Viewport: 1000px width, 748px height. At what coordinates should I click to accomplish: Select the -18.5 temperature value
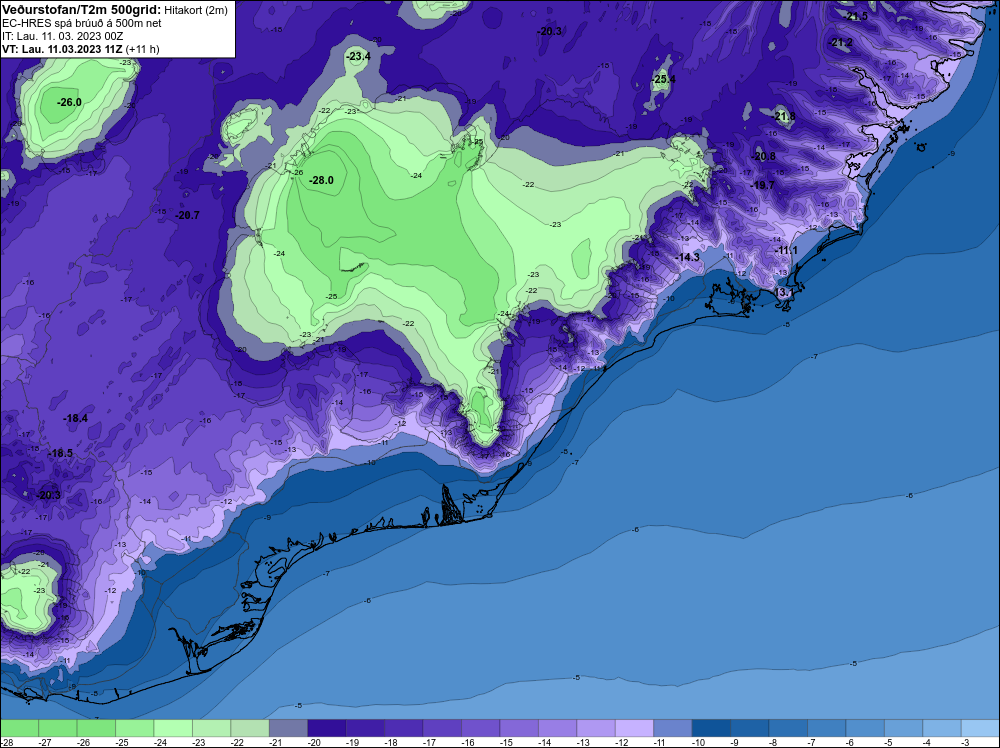pyautogui.click(x=60, y=453)
